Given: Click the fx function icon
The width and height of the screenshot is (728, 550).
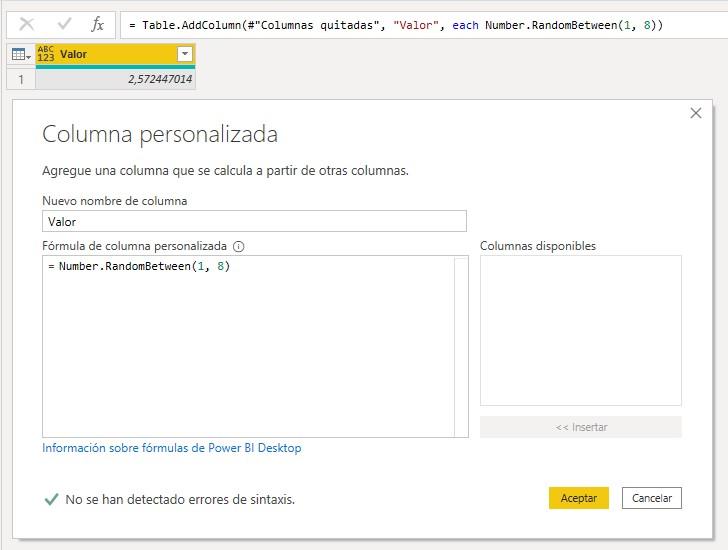Looking at the screenshot, I should 97,24.
